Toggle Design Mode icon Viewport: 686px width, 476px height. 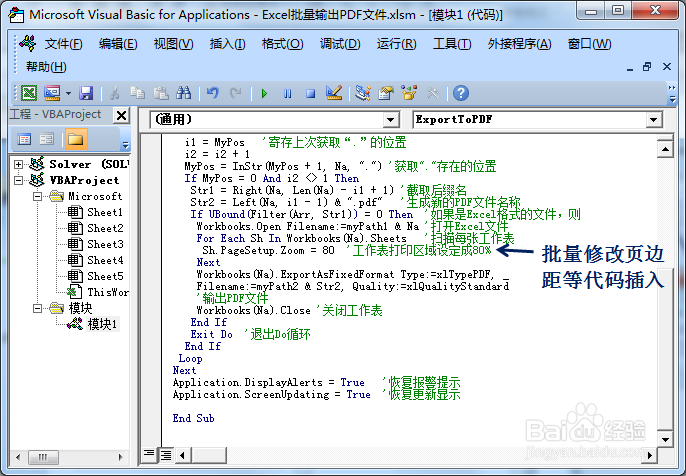334,93
